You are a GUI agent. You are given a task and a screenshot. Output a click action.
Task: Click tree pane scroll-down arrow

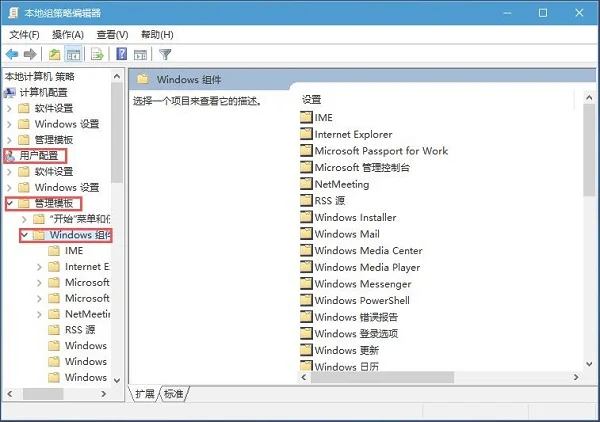(117, 380)
